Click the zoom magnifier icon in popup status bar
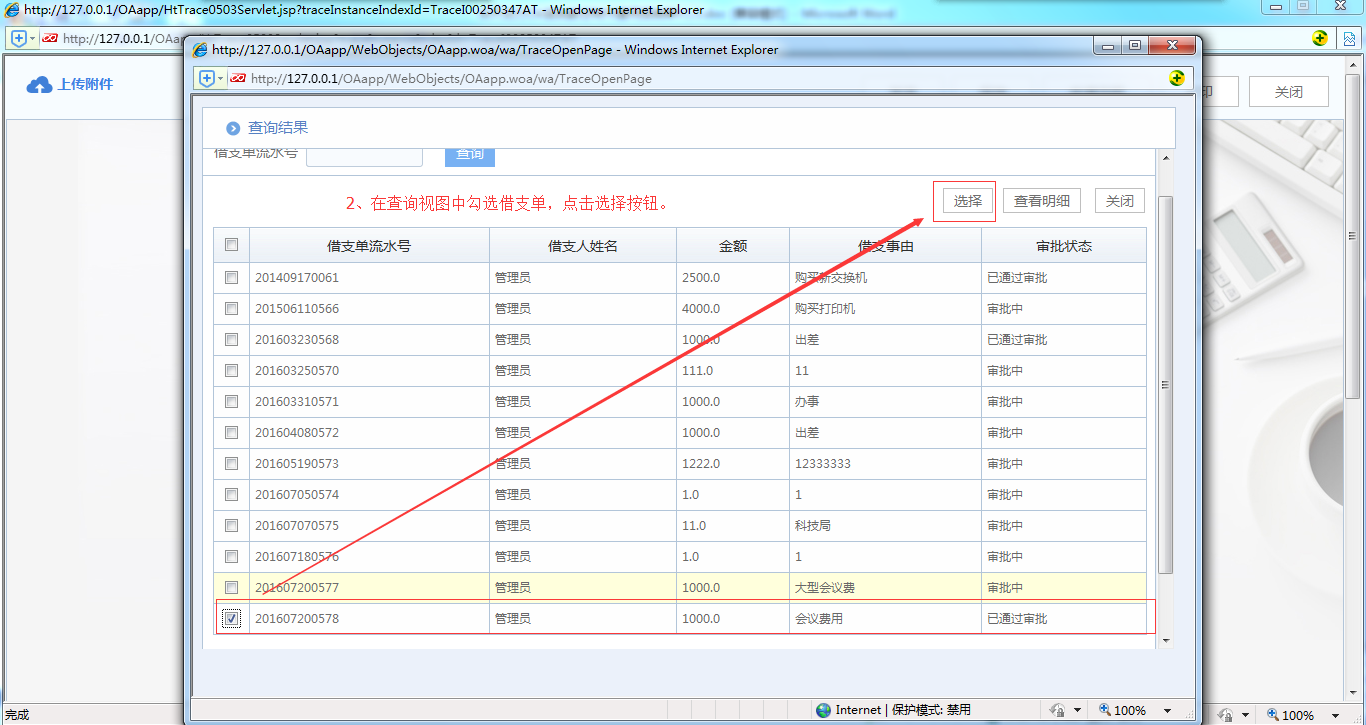The width and height of the screenshot is (1366, 725). (1103, 710)
